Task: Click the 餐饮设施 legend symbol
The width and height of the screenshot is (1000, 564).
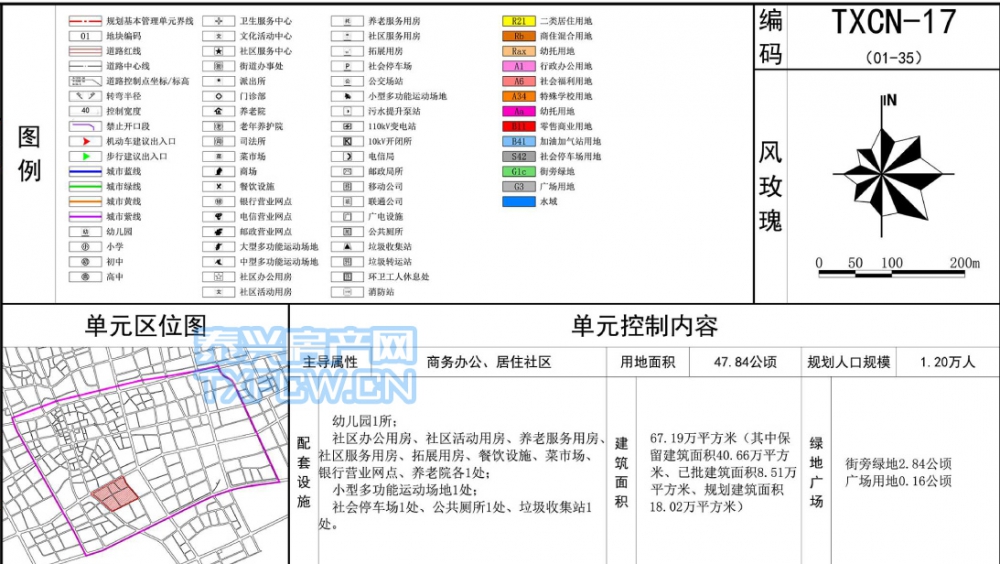Action: pyautogui.click(x=219, y=186)
